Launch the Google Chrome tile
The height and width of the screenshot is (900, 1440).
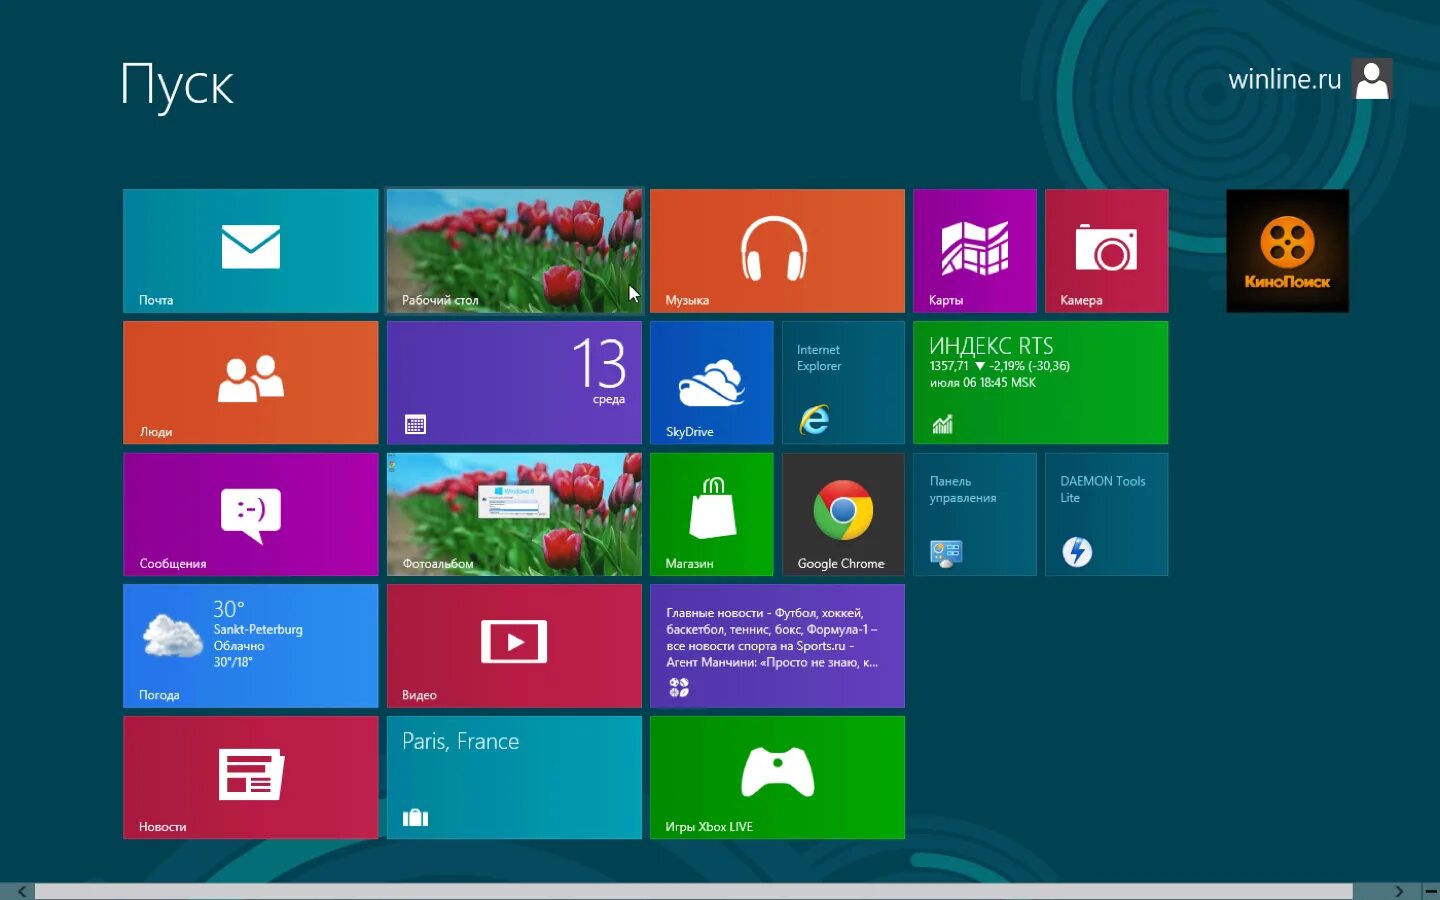(843, 514)
